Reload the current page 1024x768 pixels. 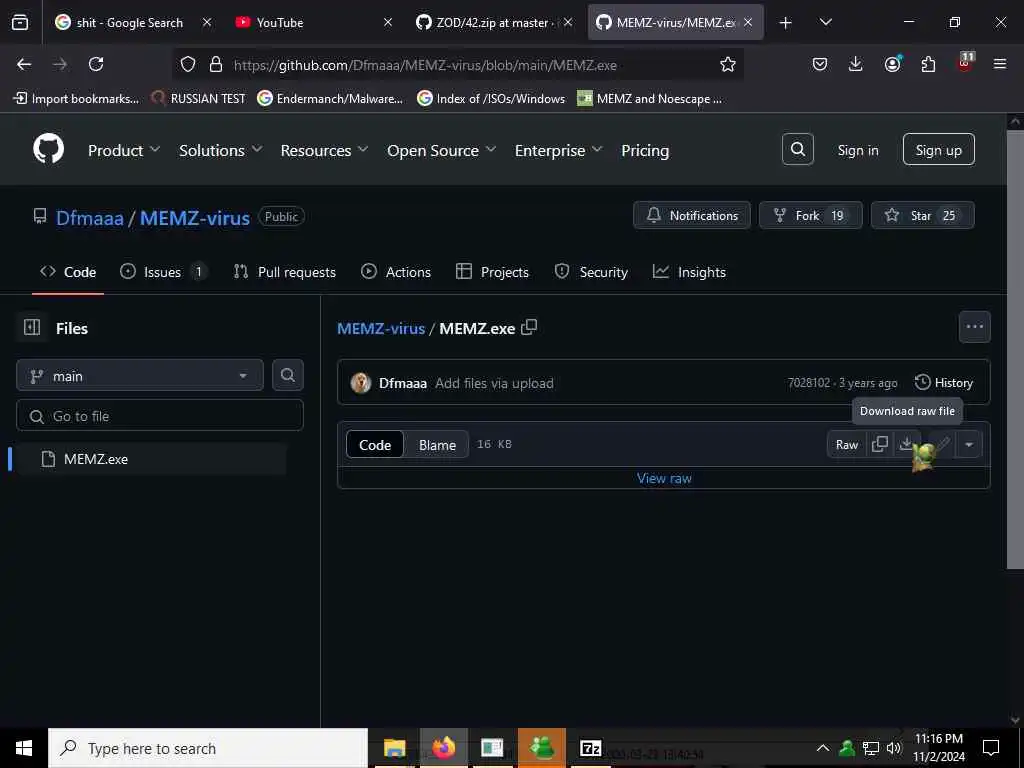[x=96, y=64]
